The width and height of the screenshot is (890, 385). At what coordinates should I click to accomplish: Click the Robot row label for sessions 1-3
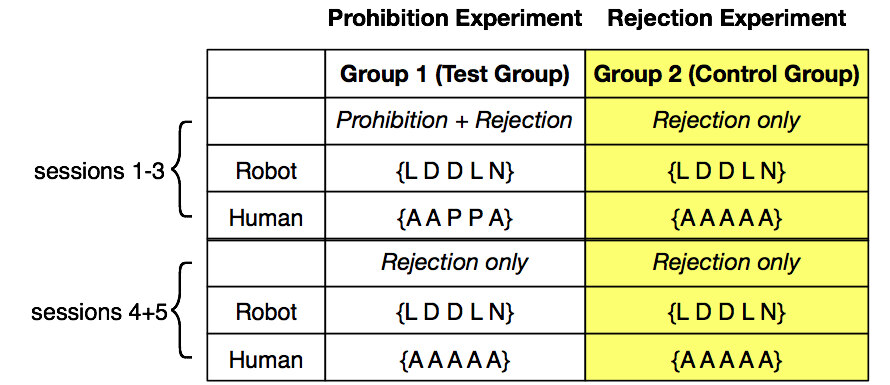coord(266,171)
